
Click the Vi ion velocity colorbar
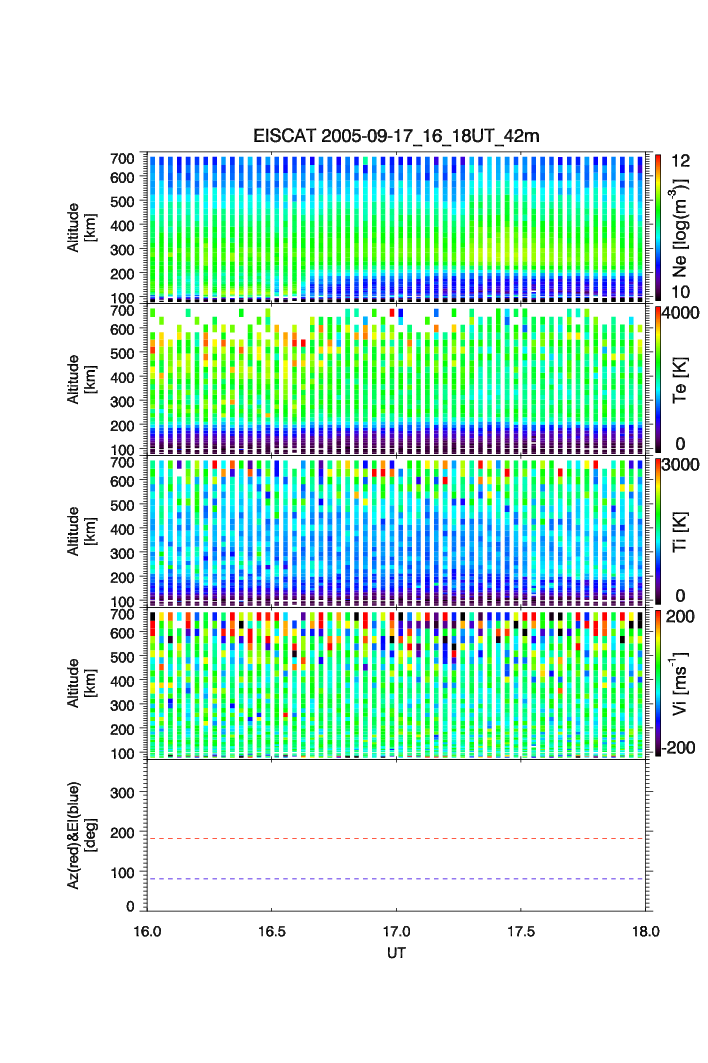pos(658,684)
